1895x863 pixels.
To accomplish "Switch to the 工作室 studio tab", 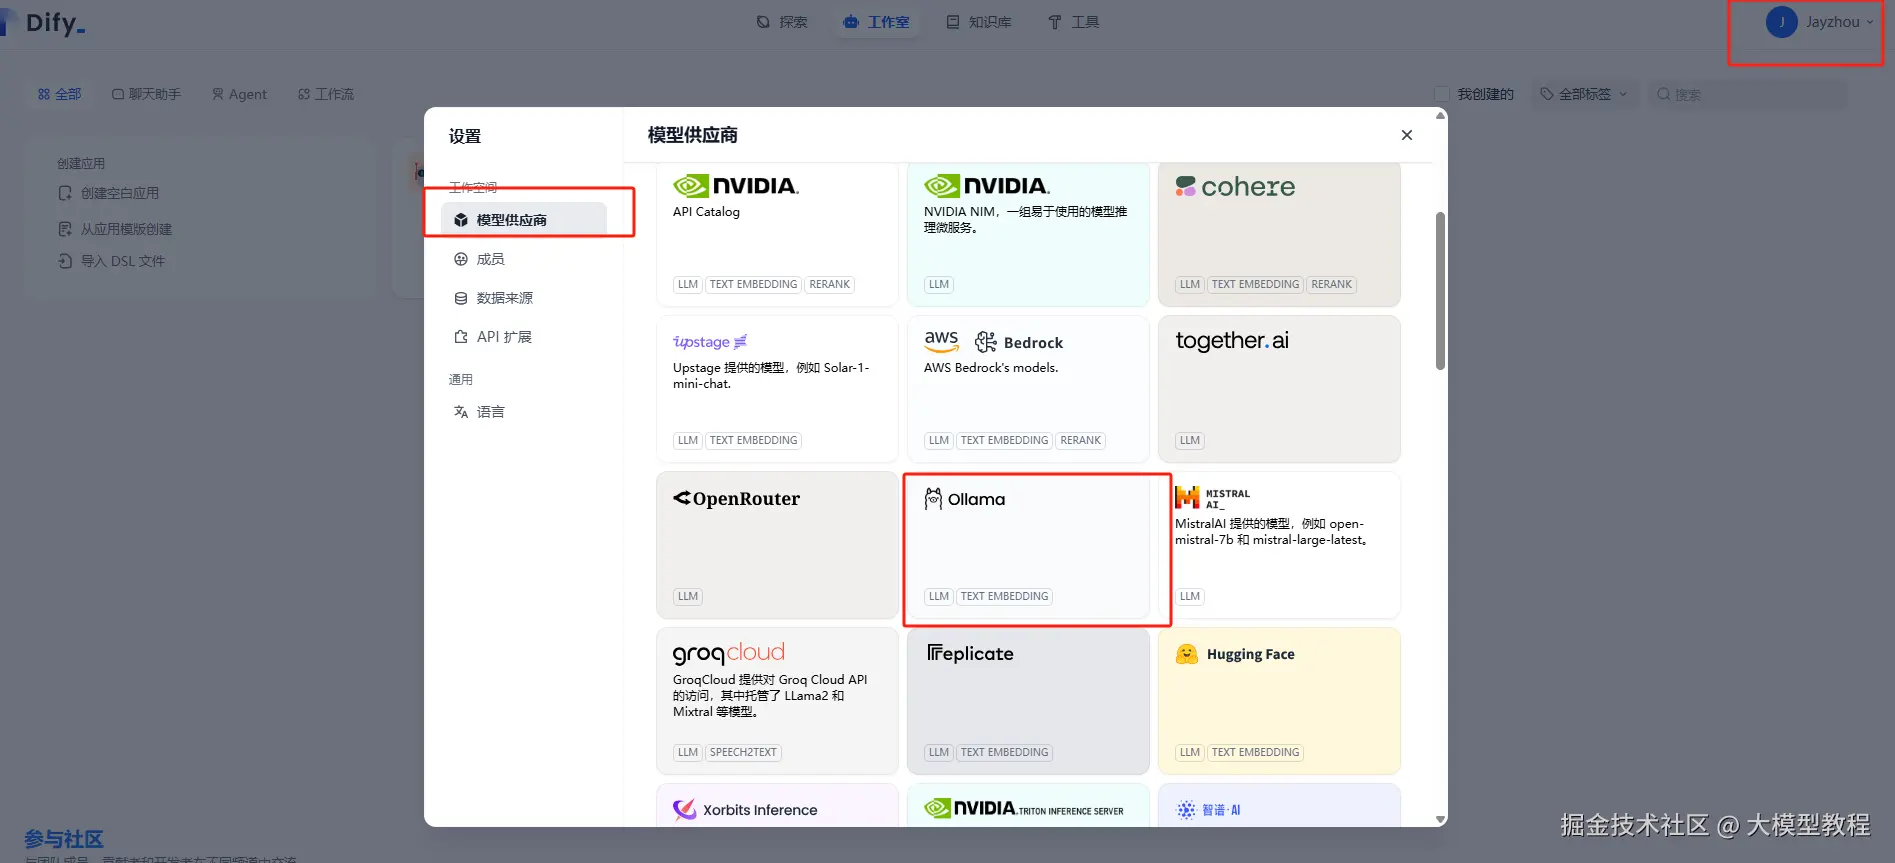I will (x=876, y=22).
